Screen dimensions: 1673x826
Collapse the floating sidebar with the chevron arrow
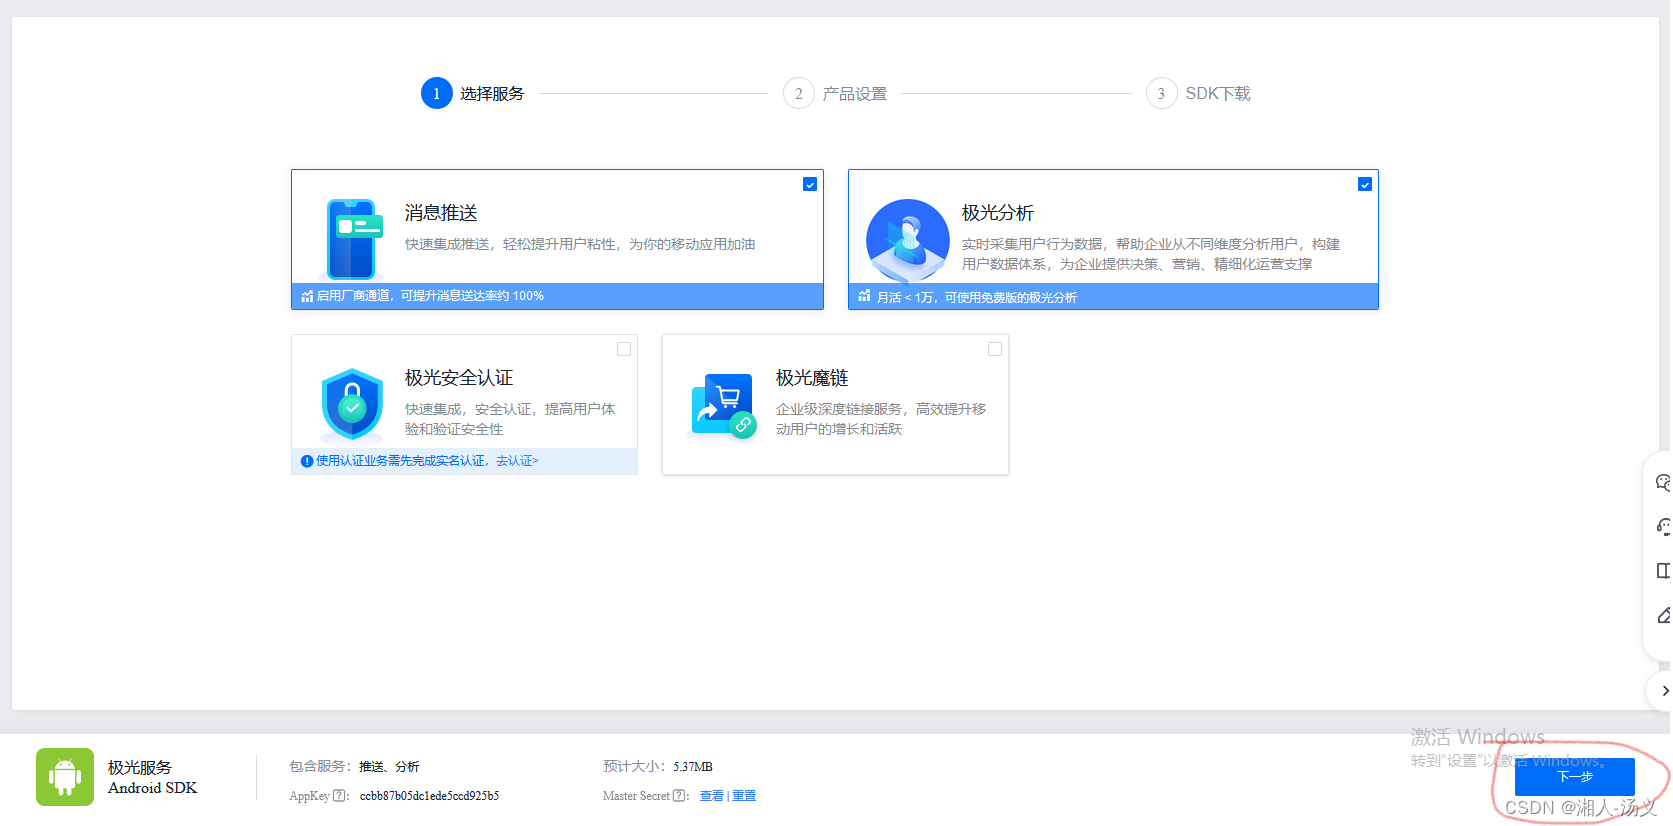1664,691
